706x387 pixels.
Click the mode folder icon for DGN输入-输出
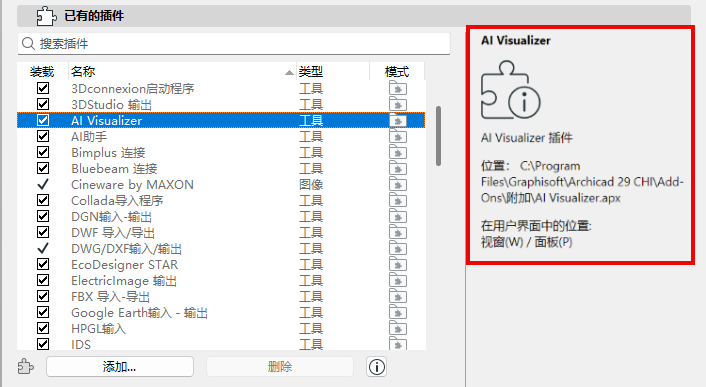pyautogui.click(x=398, y=216)
